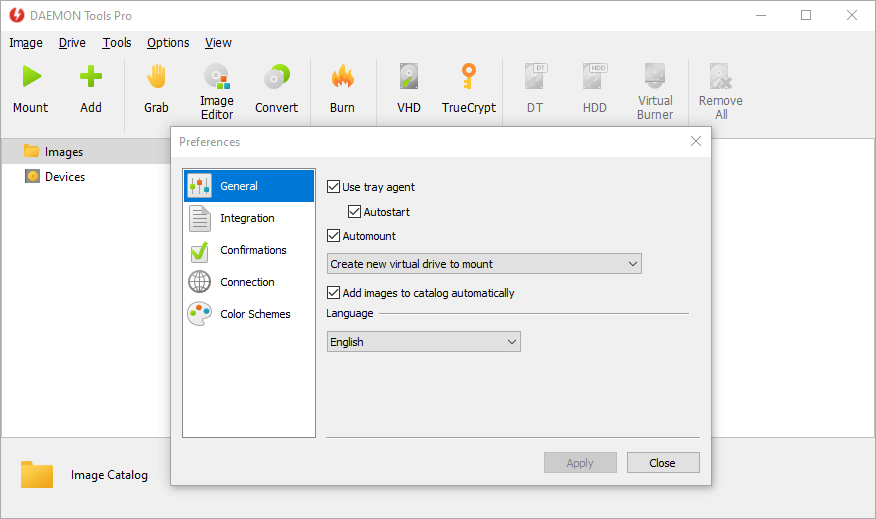Open the Color Schemes preferences section
Viewport: 876px width, 519px height.
249,313
